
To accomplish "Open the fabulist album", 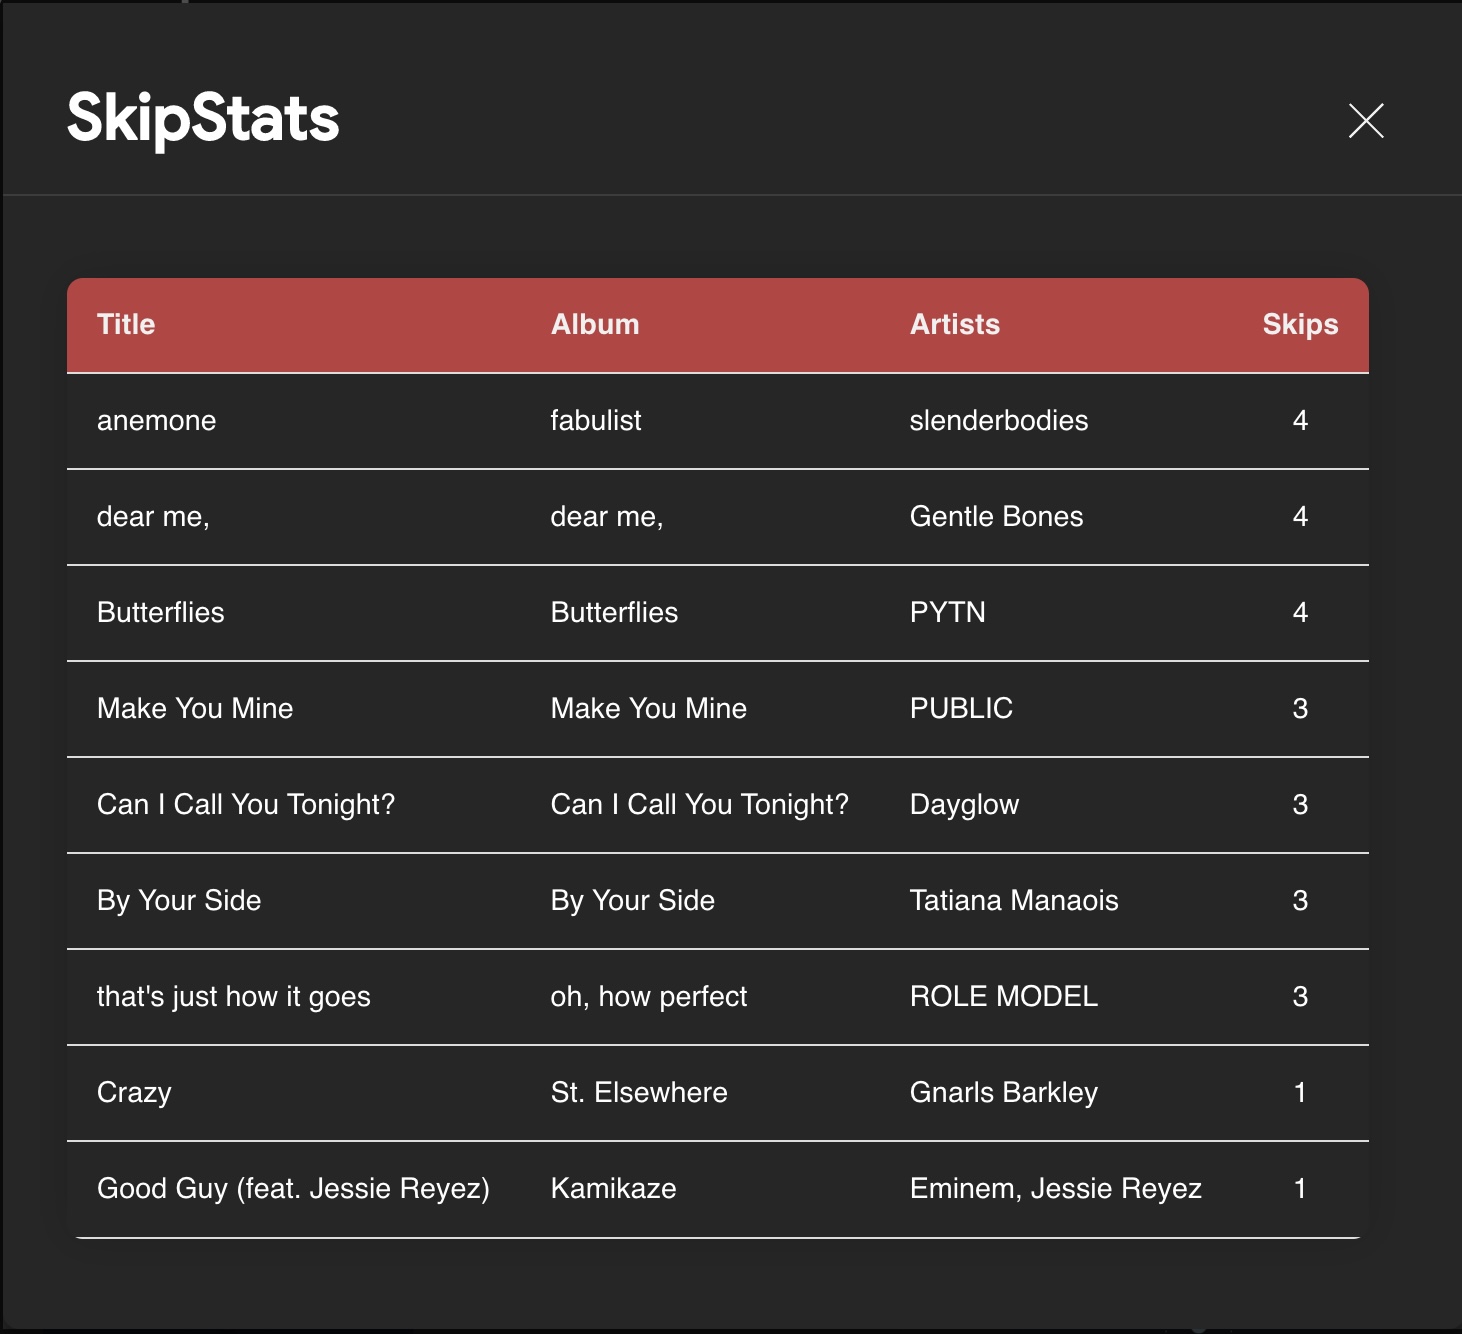I will pos(596,420).
